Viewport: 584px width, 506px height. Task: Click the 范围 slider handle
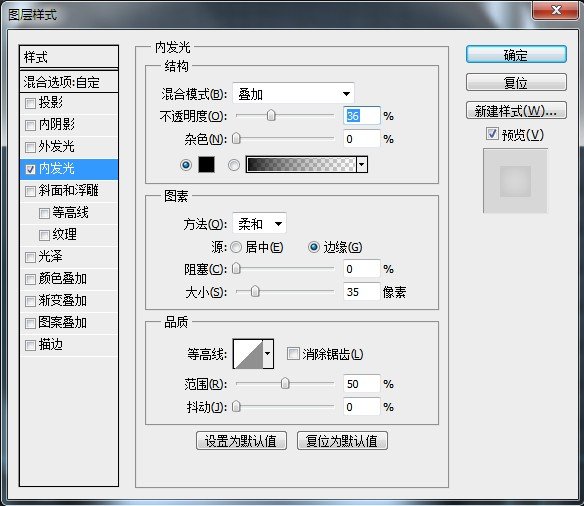pyautogui.click(x=285, y=383)
